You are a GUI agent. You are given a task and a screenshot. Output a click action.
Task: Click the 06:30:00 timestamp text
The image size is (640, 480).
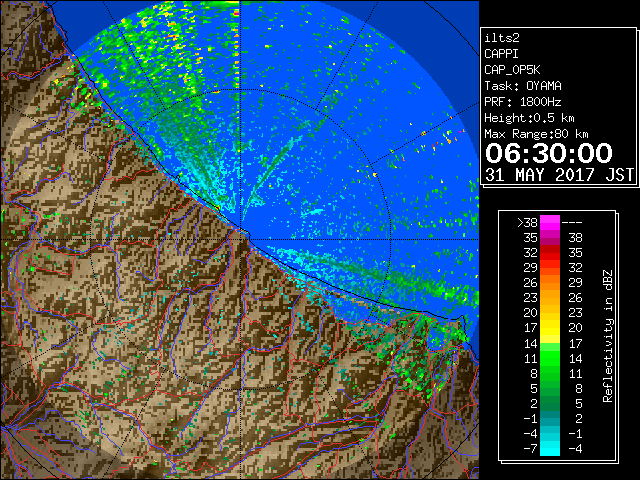coord(549,153)
